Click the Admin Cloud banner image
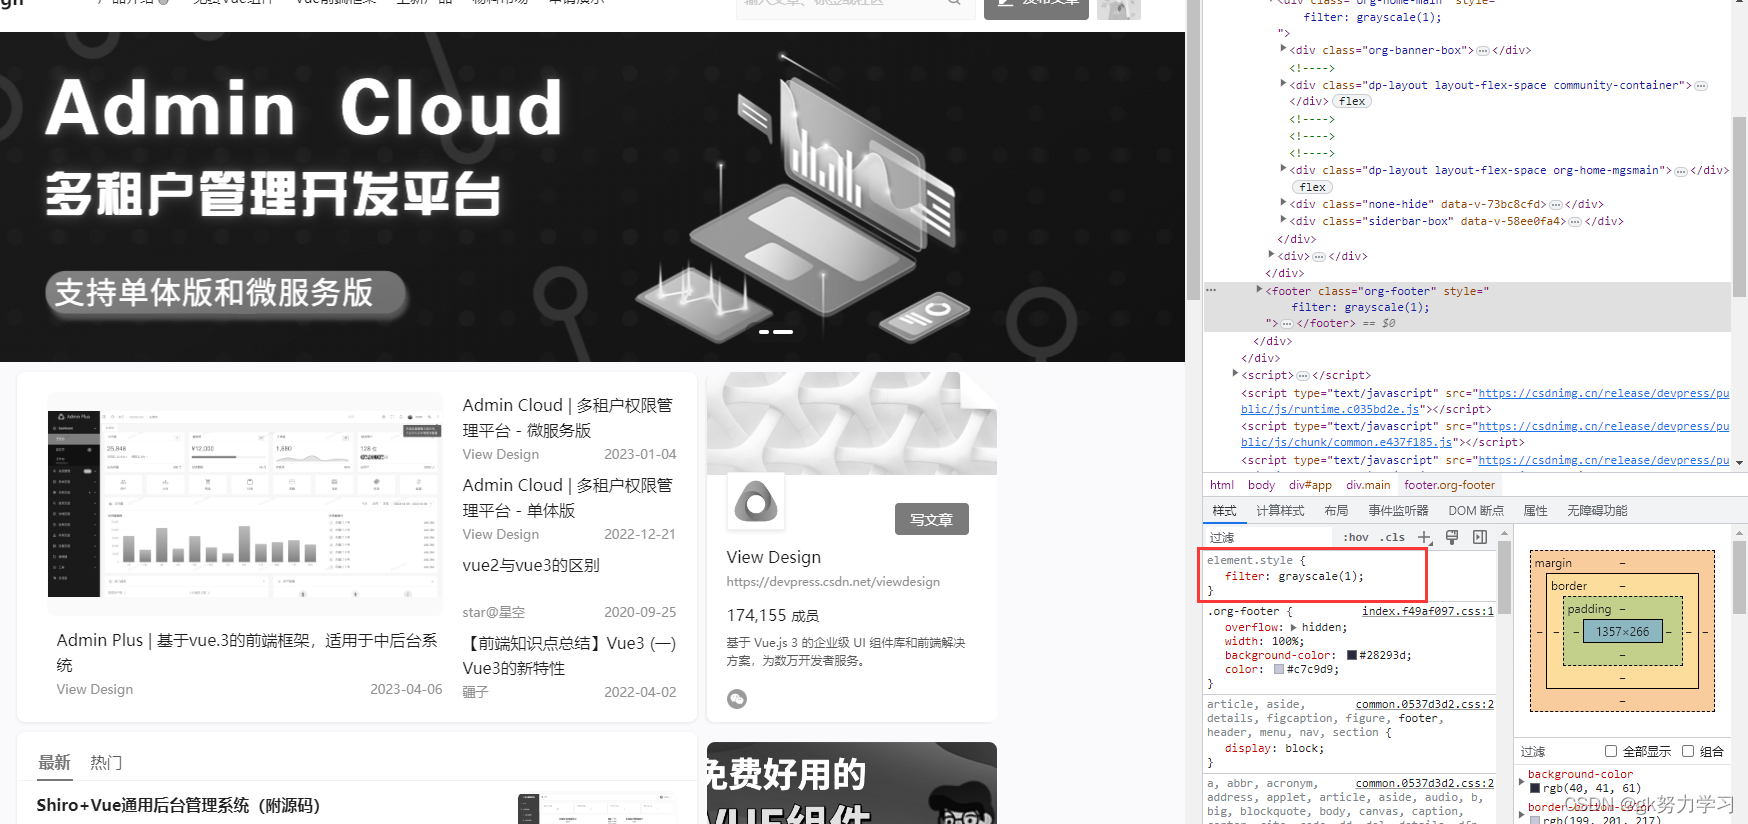1748x824 pixels. pyautogui.click(x=592, y=197)
